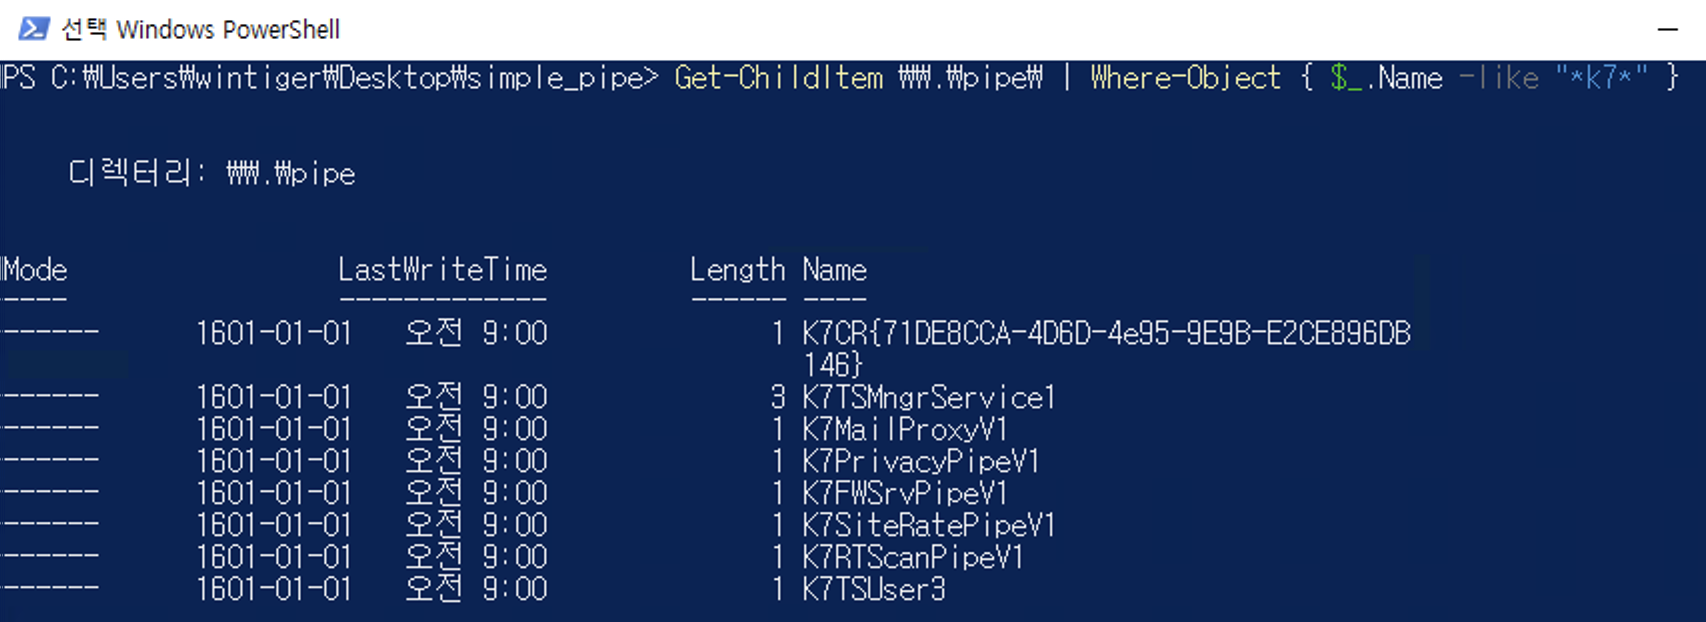Click the LastWriteTime column header
This screenshot has width=1706, height=622.
coord(442,270)
